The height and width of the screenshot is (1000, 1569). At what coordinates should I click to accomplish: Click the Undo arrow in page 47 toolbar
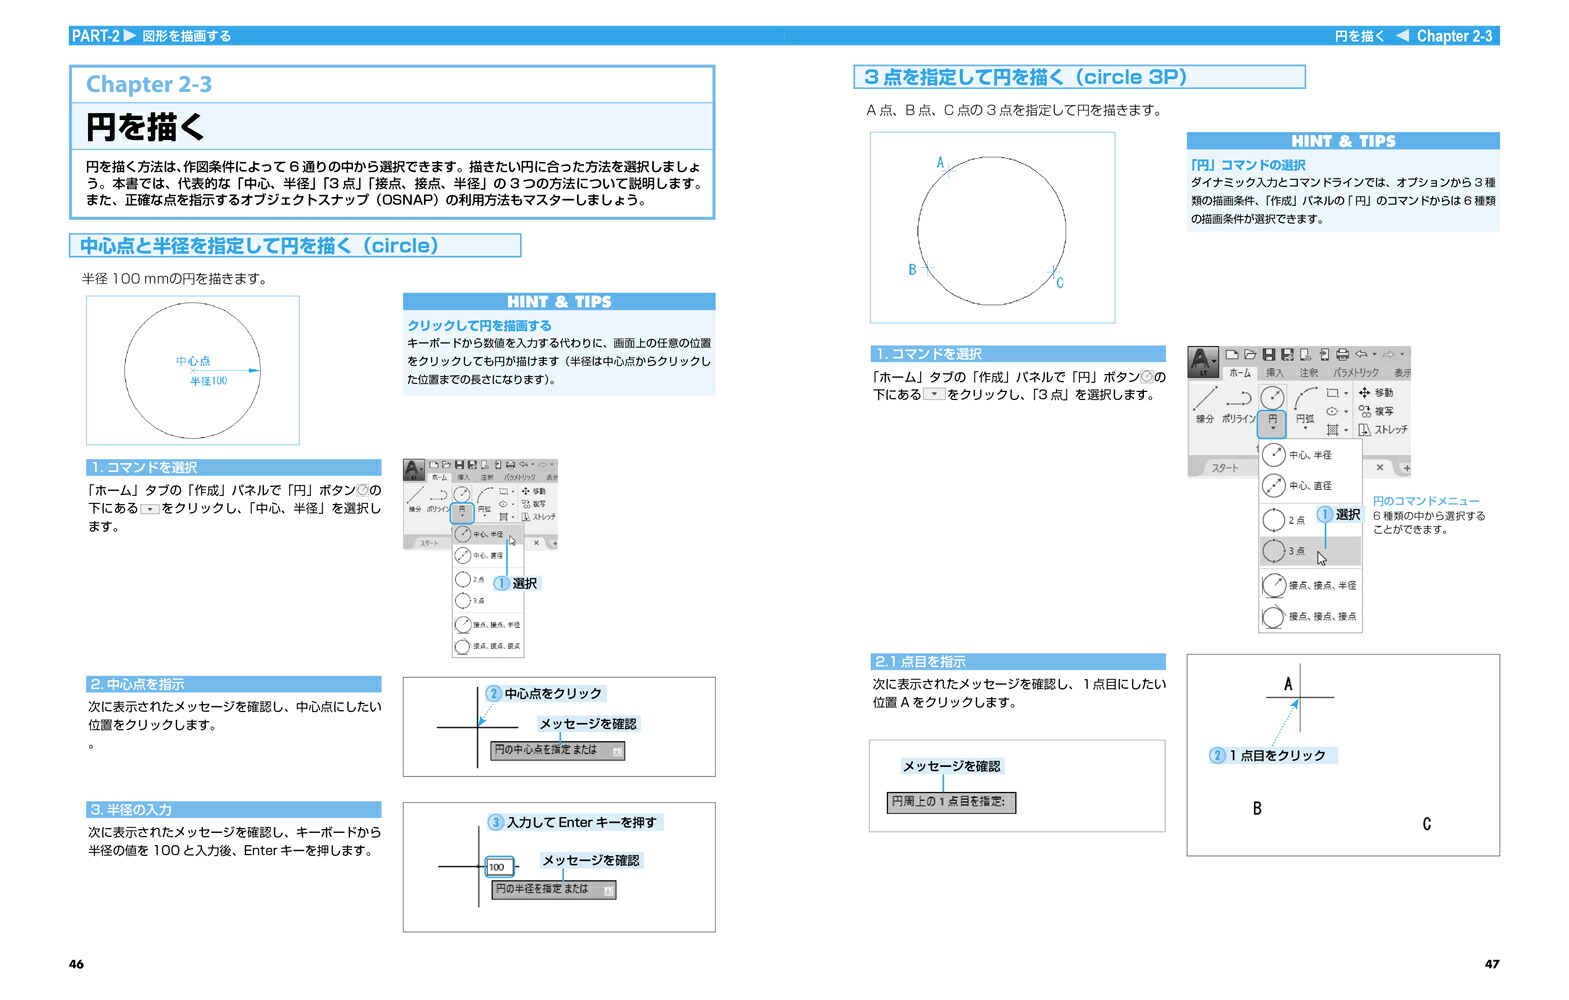(x=1361, y=354)
